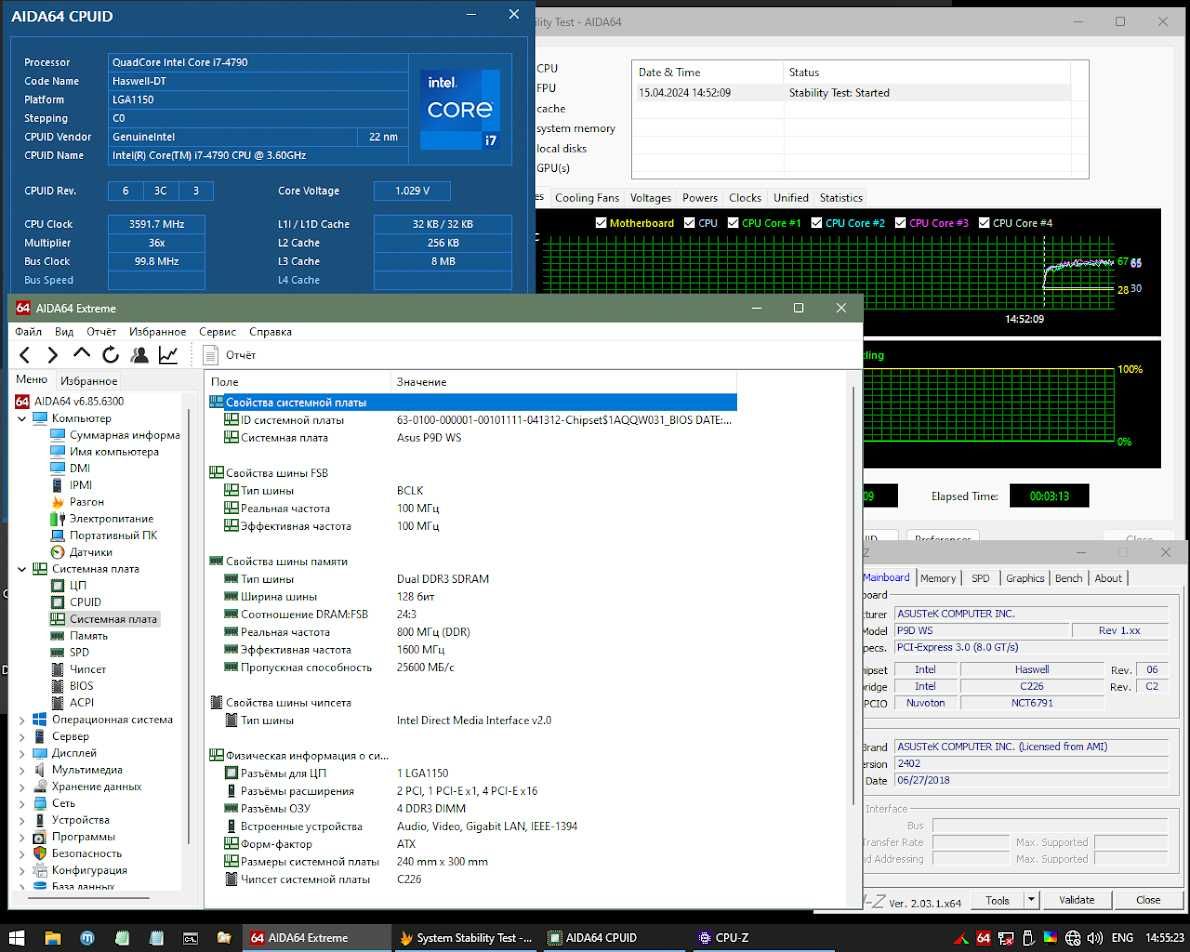The width and height of the screenshot is (1190, 952).
Task: Select the DMI tree item
Action: point(80,468)
